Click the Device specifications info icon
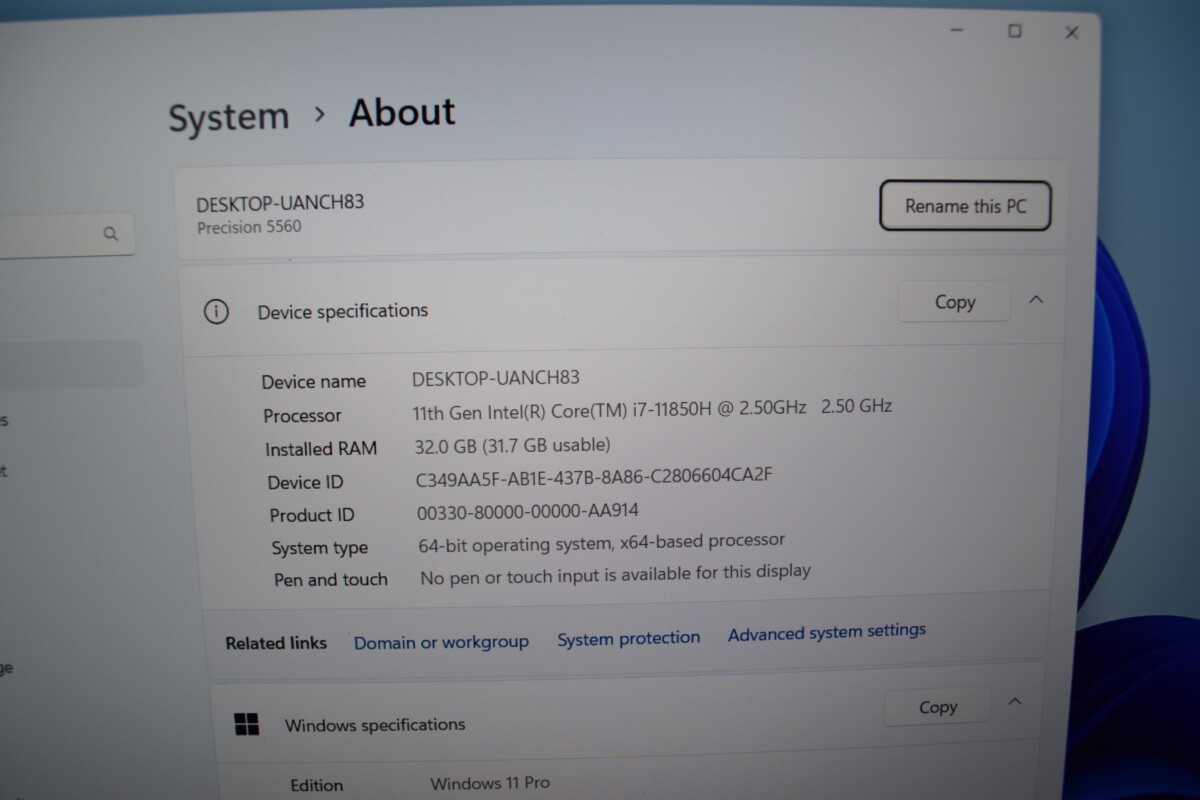The image size is (1200, 800). 215,312
